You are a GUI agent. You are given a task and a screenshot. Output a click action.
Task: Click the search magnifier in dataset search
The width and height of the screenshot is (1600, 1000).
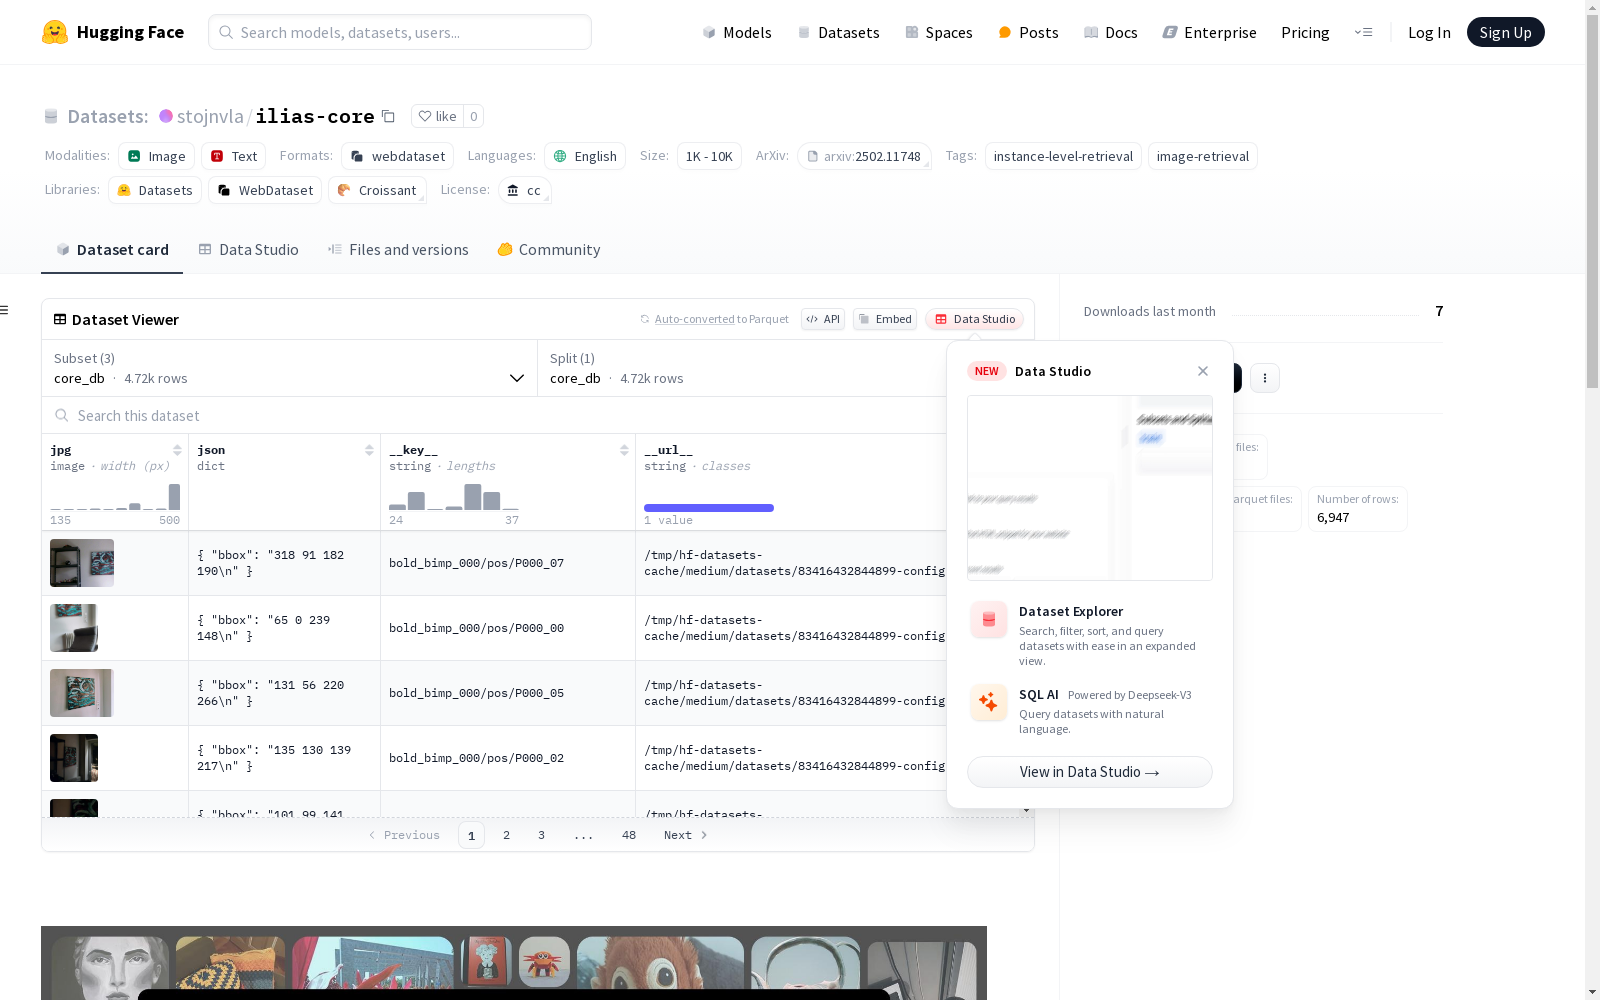pos(62,415)
